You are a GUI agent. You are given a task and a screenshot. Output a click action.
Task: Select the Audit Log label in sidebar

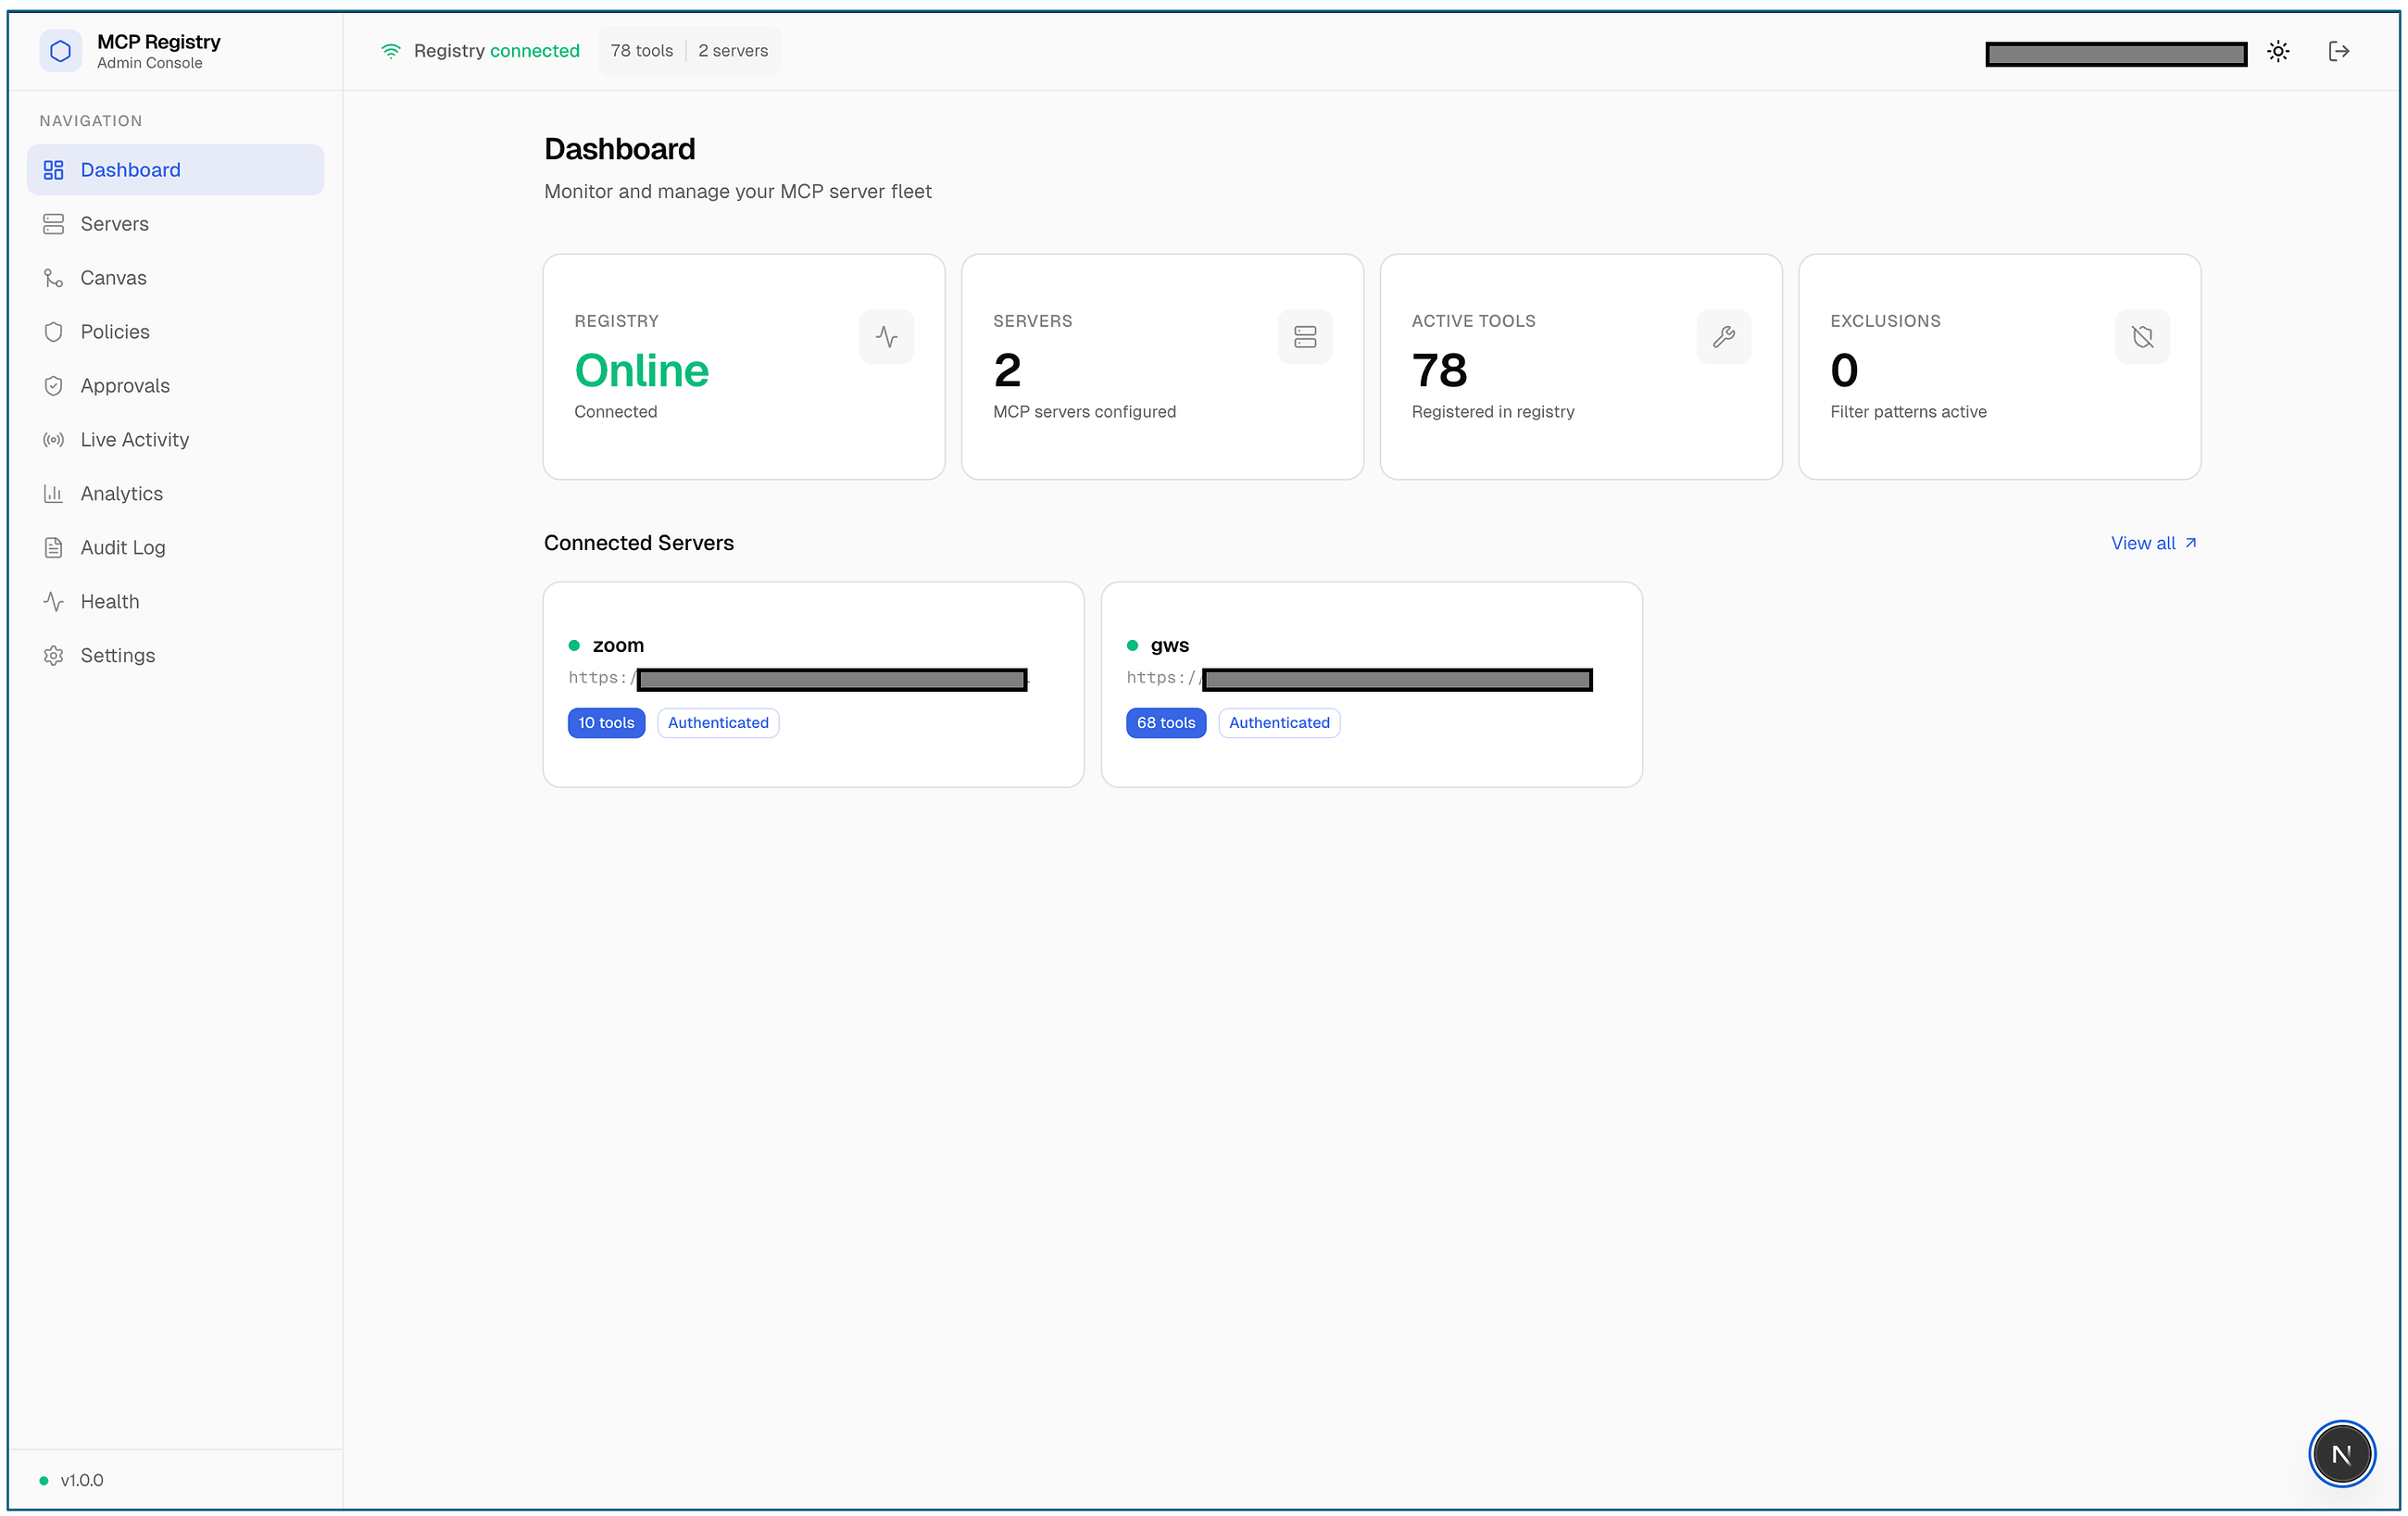[123, 548]
